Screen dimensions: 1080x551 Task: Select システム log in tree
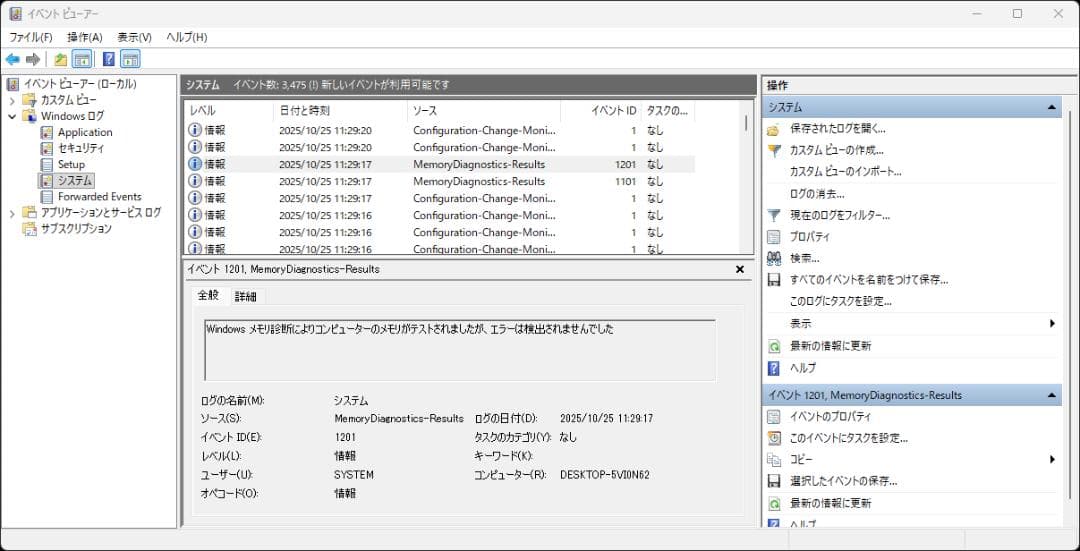pyautogui.click(x=74, y=180)
